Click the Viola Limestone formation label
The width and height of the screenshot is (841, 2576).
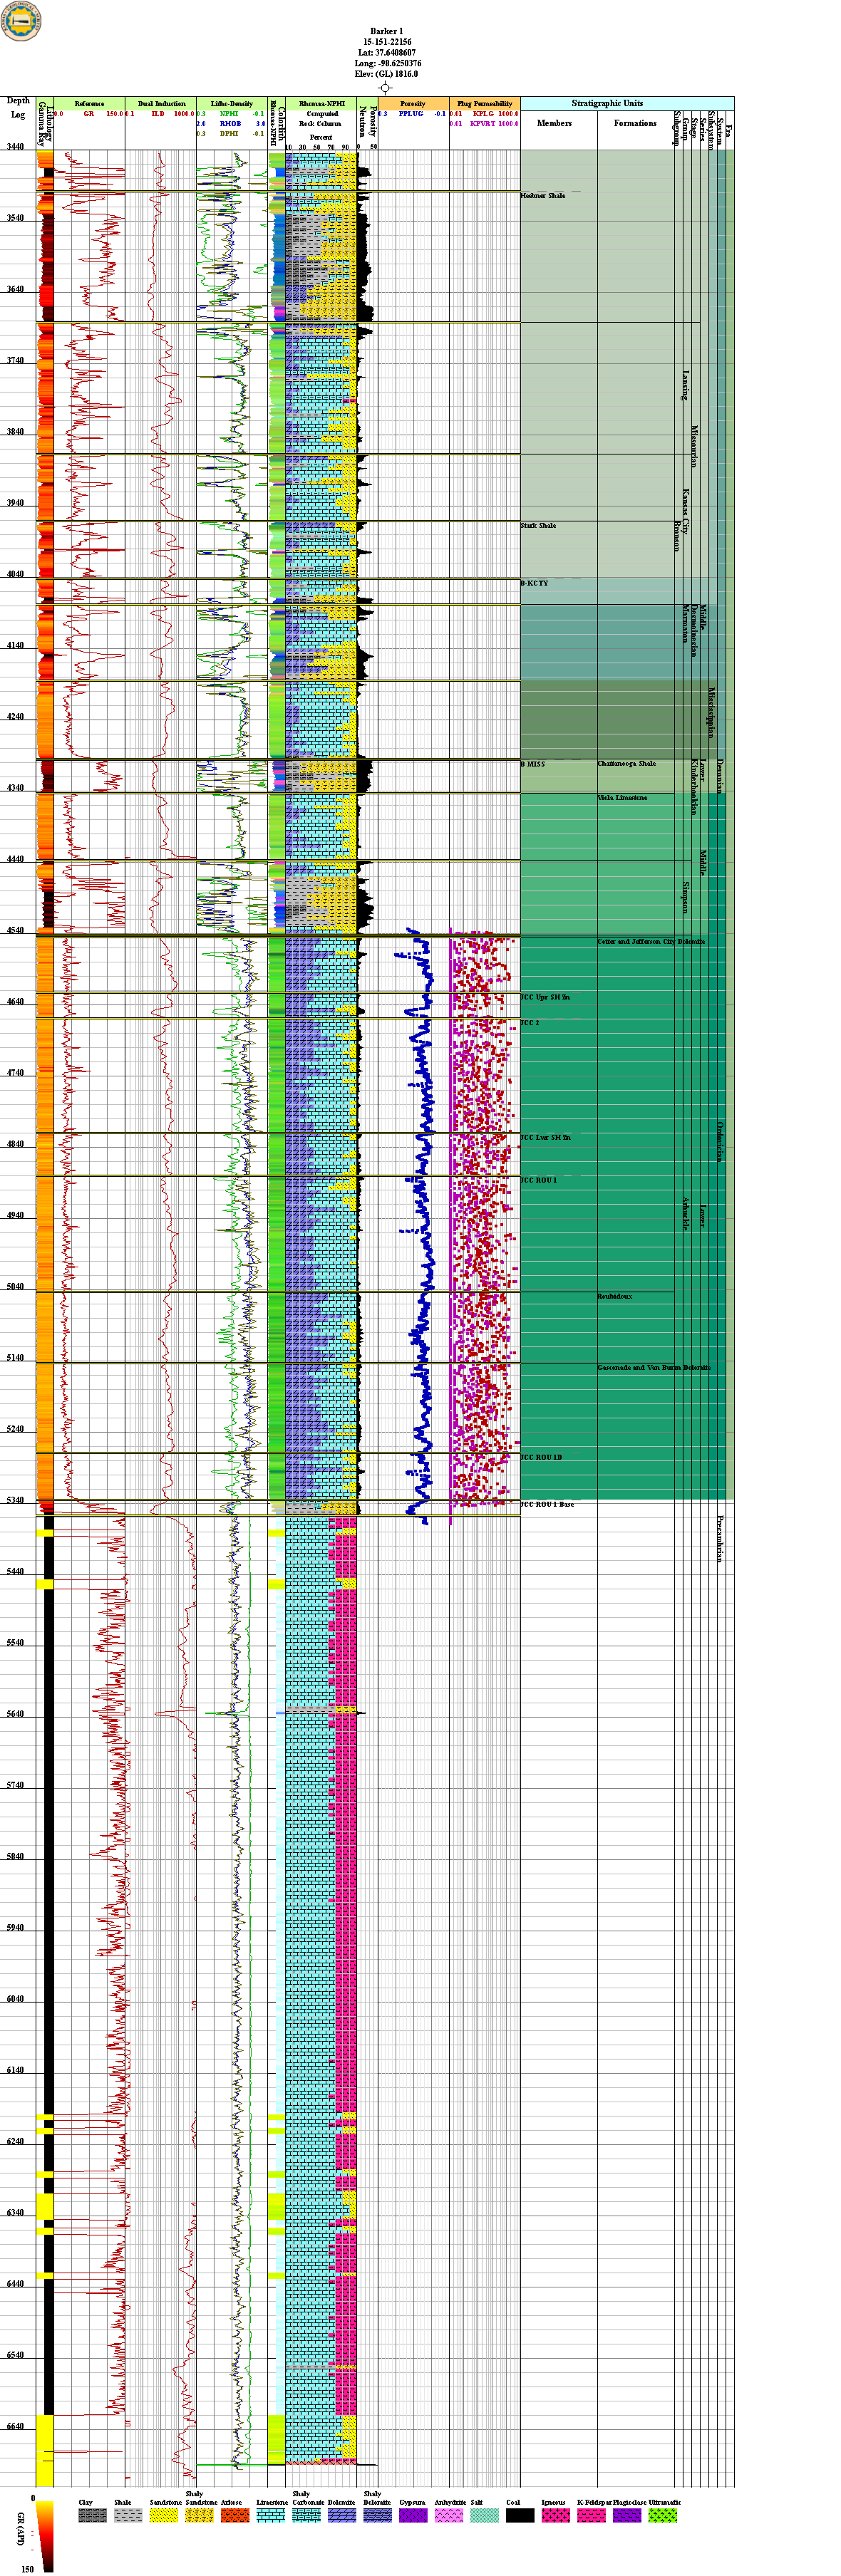pyautogui.click(x=622, y=798)
